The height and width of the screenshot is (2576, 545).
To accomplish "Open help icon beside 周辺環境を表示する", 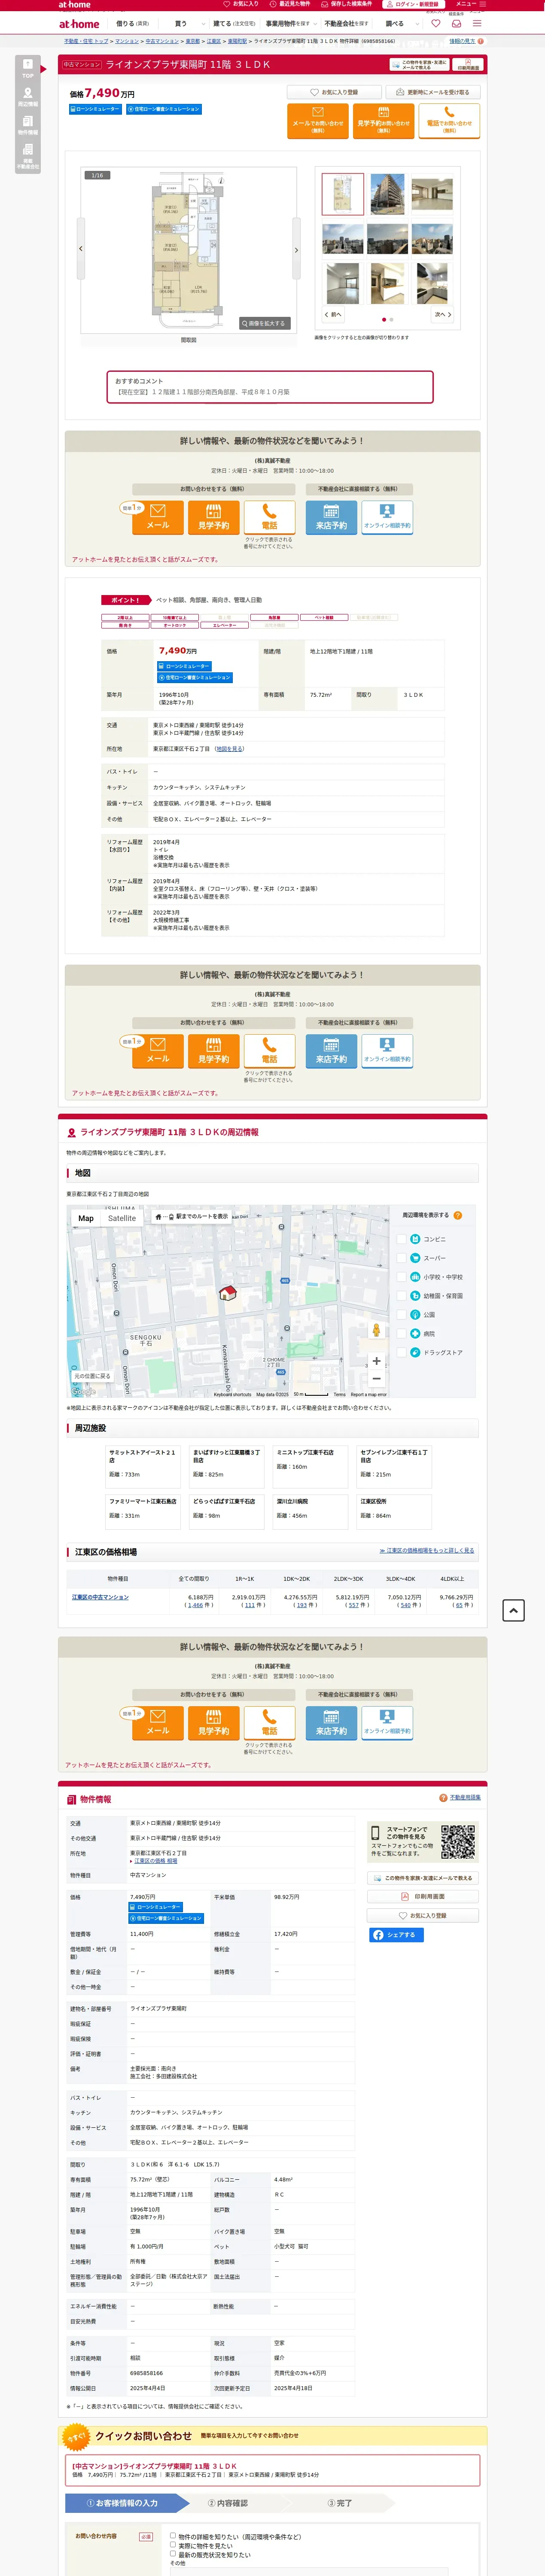I will (458, 1215).
